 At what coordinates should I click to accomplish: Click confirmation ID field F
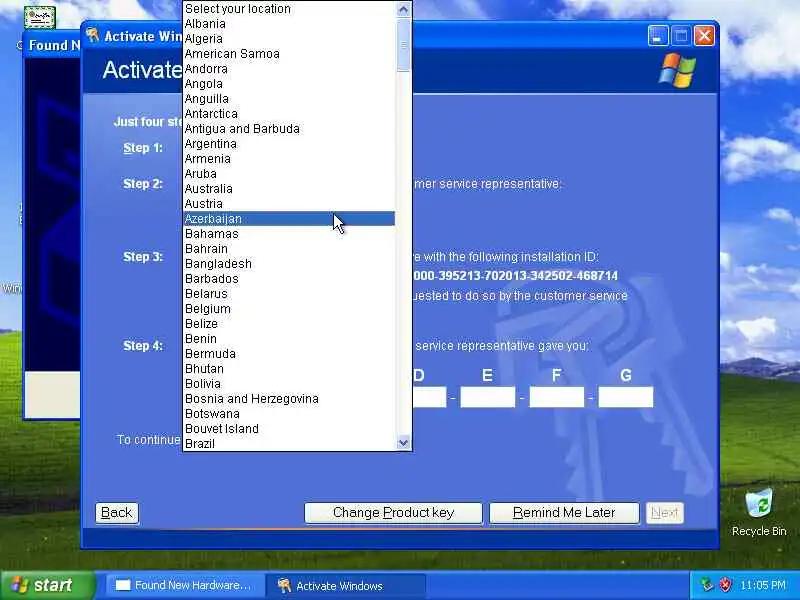click(557, 397)
